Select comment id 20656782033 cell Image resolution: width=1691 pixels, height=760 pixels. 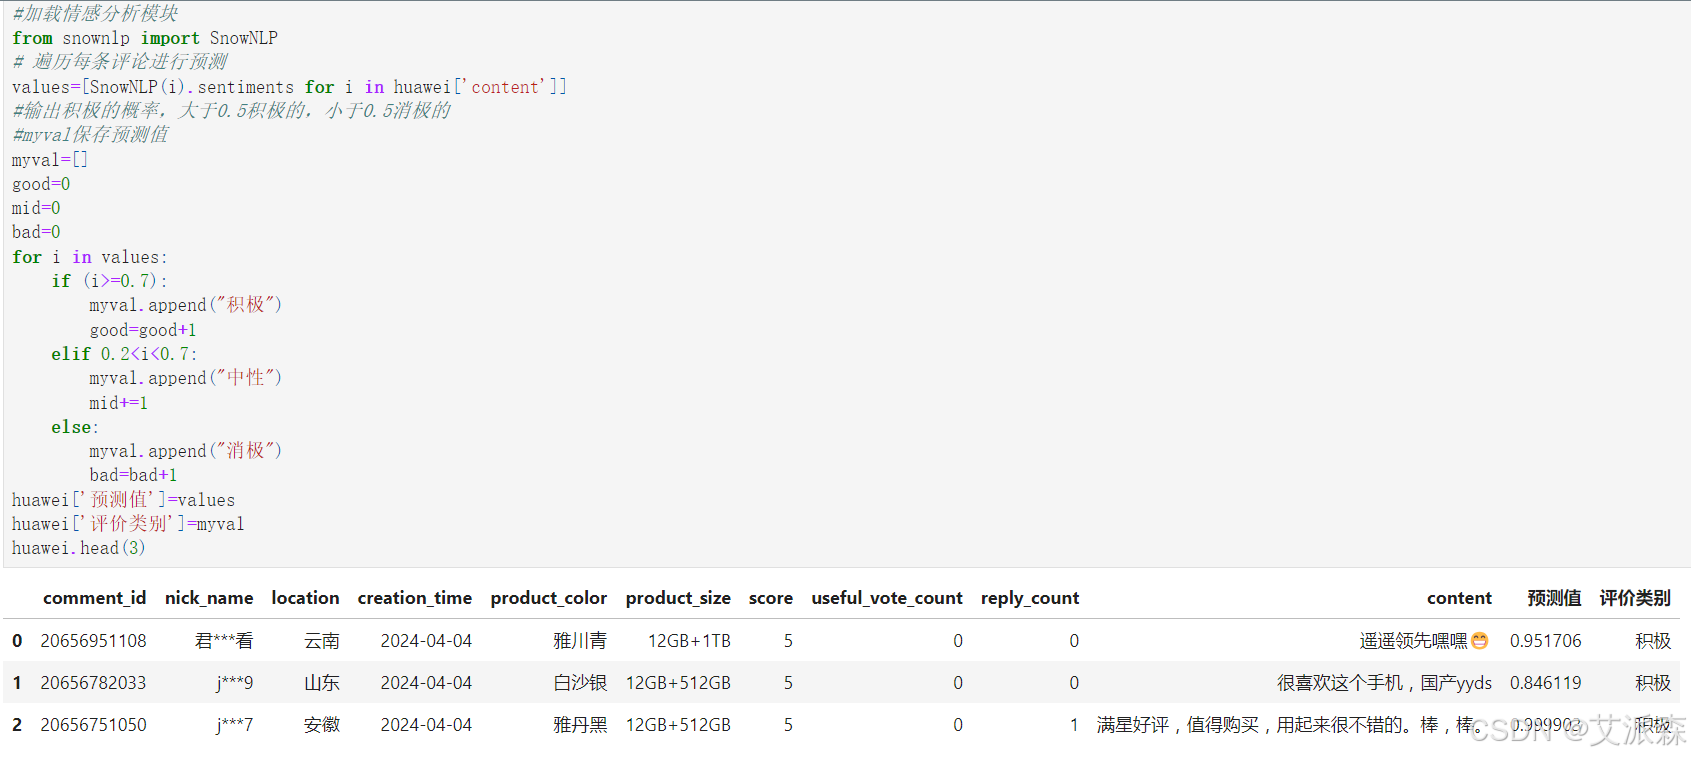tap(93, 683)
